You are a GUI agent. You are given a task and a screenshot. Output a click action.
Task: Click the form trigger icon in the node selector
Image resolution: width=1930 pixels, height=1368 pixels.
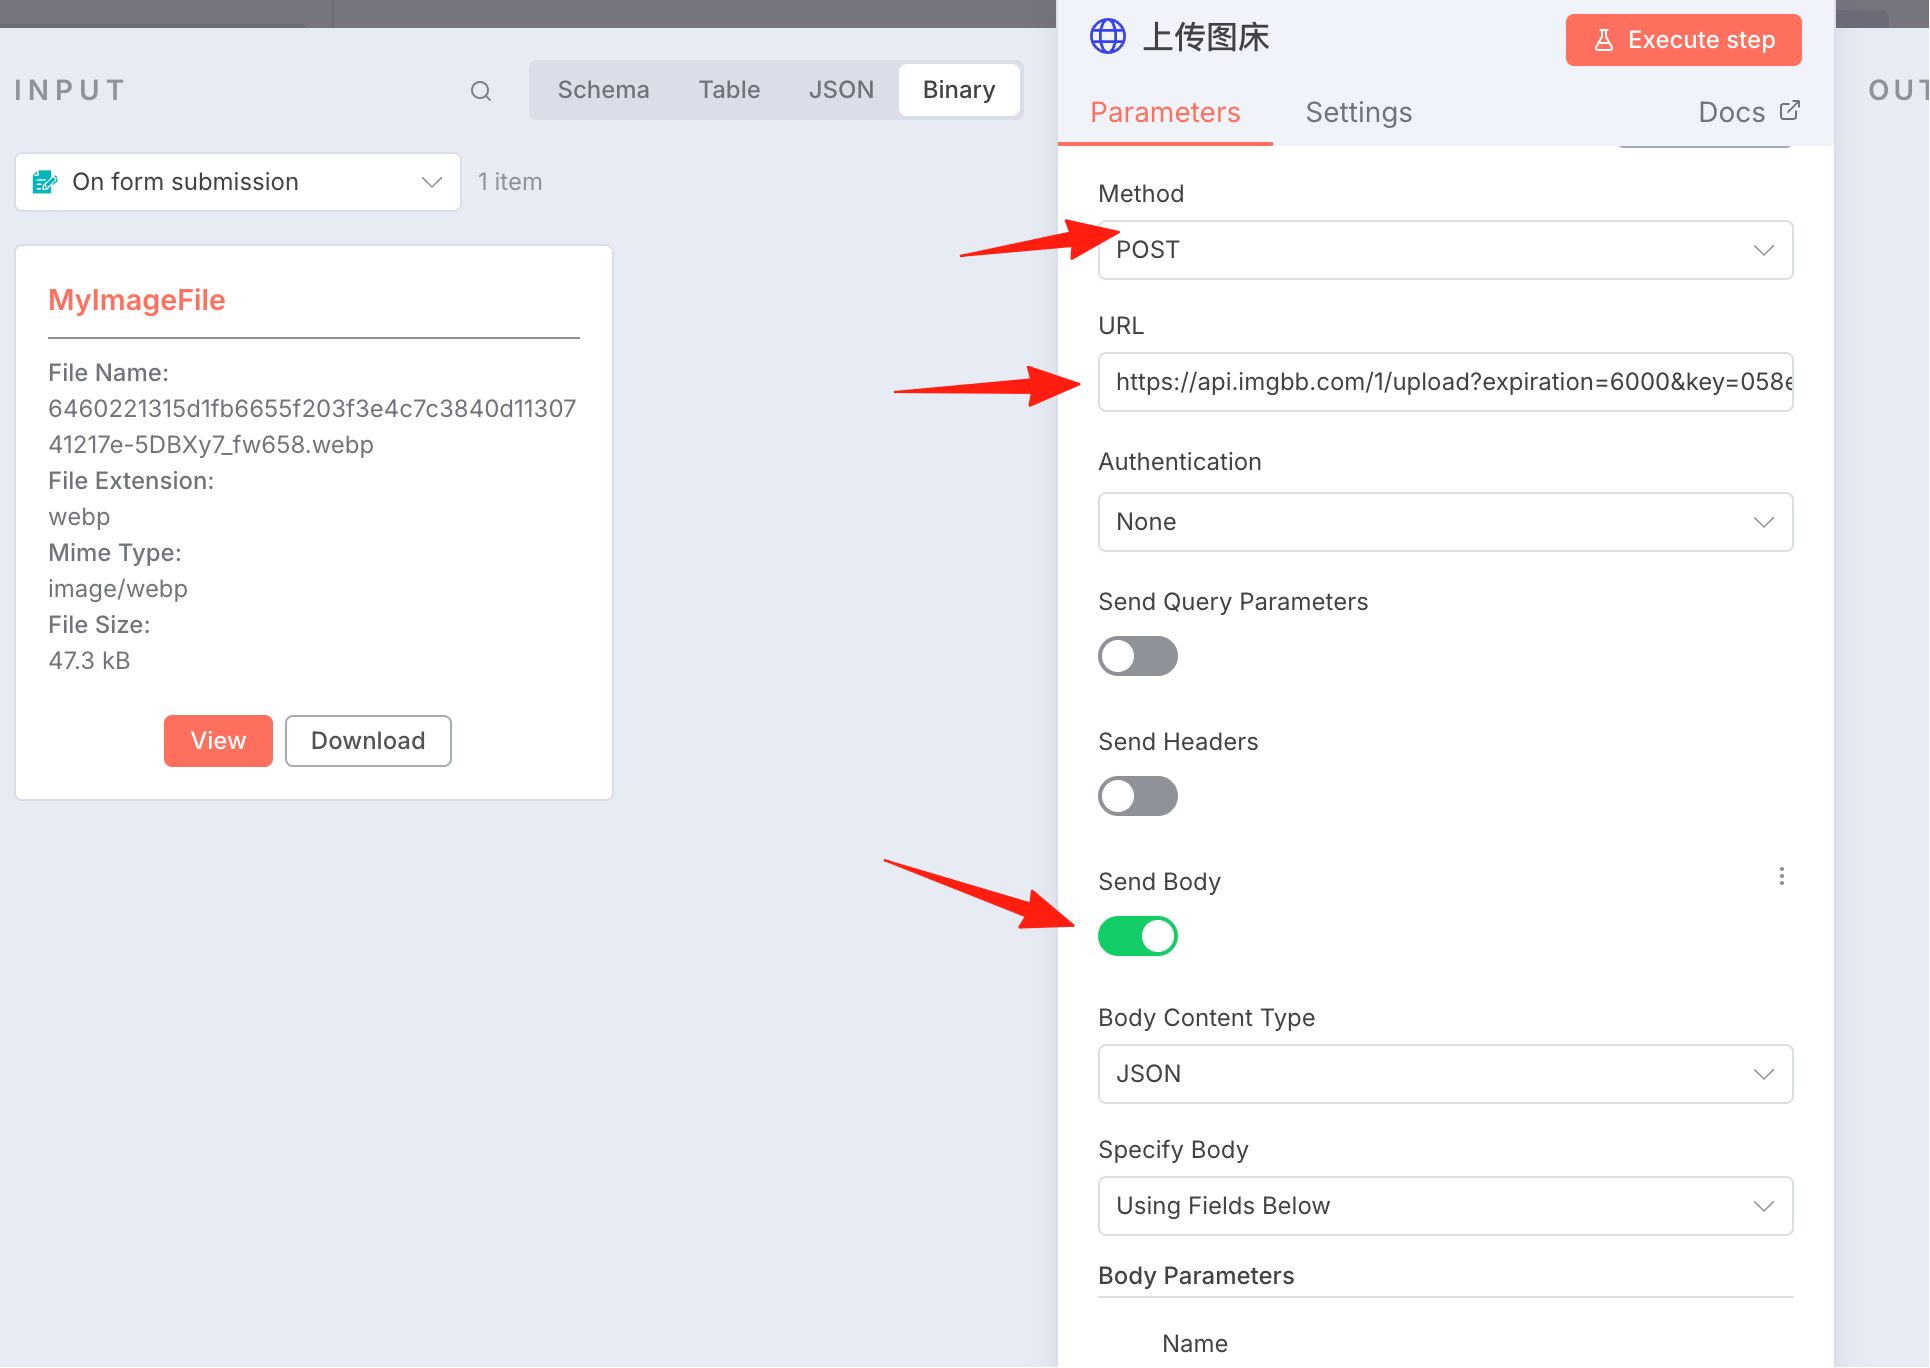coord(45,182)
